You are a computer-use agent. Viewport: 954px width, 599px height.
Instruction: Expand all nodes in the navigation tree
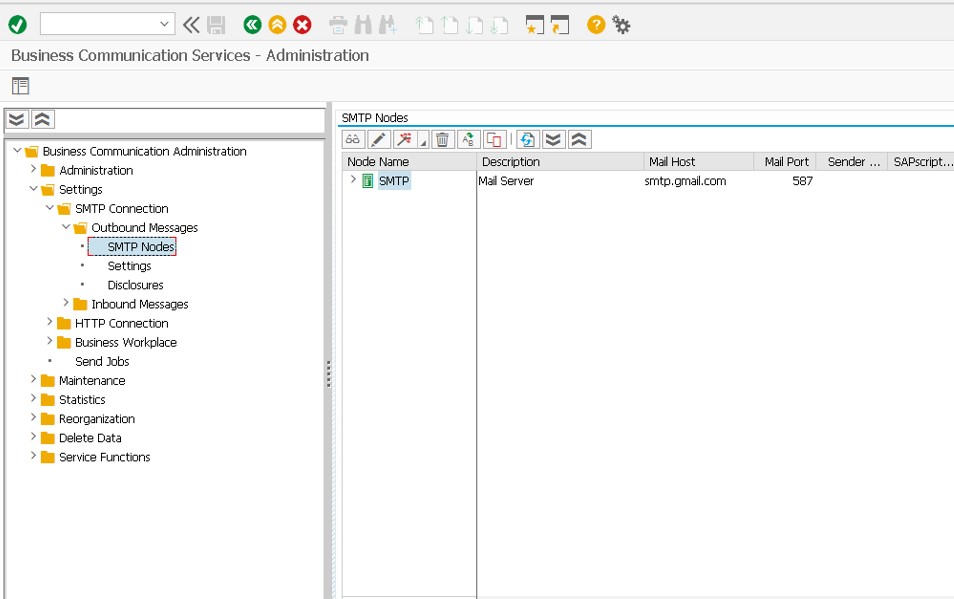point(17,119)
